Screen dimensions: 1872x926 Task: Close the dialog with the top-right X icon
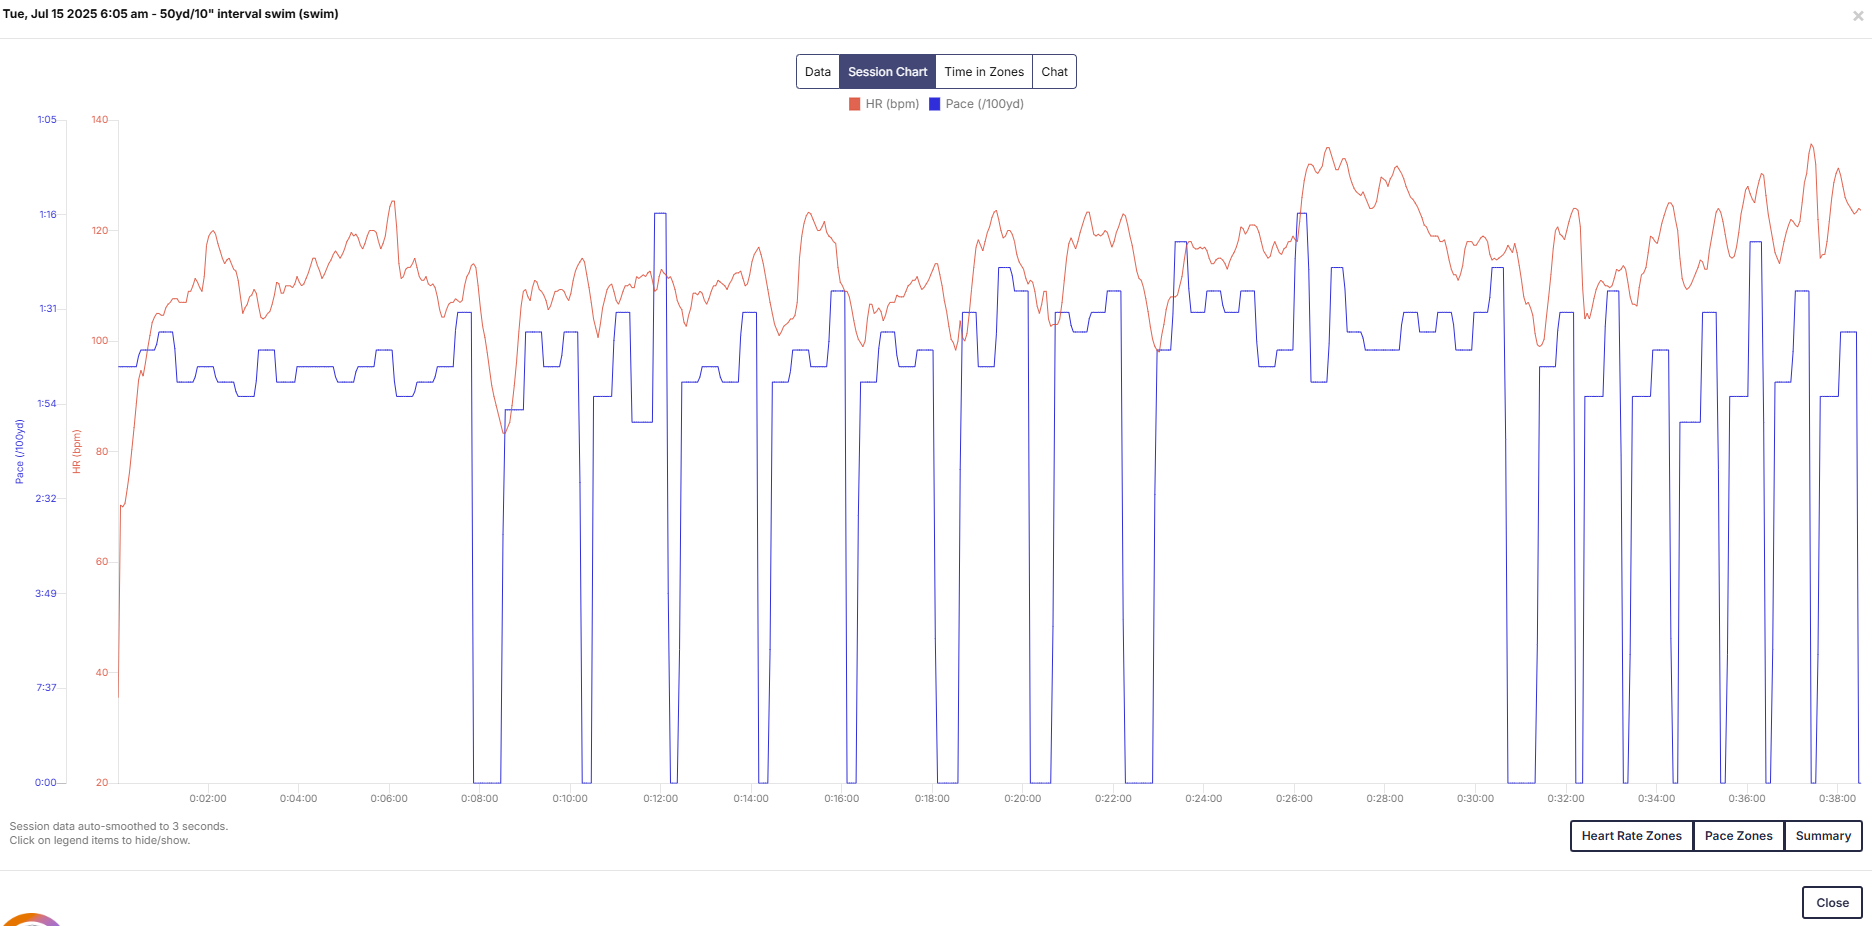click(1858, 16)
